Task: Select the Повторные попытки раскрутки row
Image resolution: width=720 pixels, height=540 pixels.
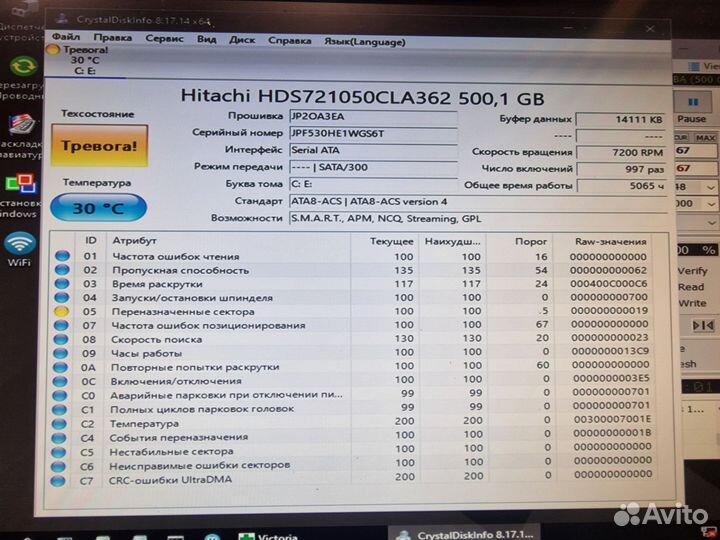Action: 353,366
